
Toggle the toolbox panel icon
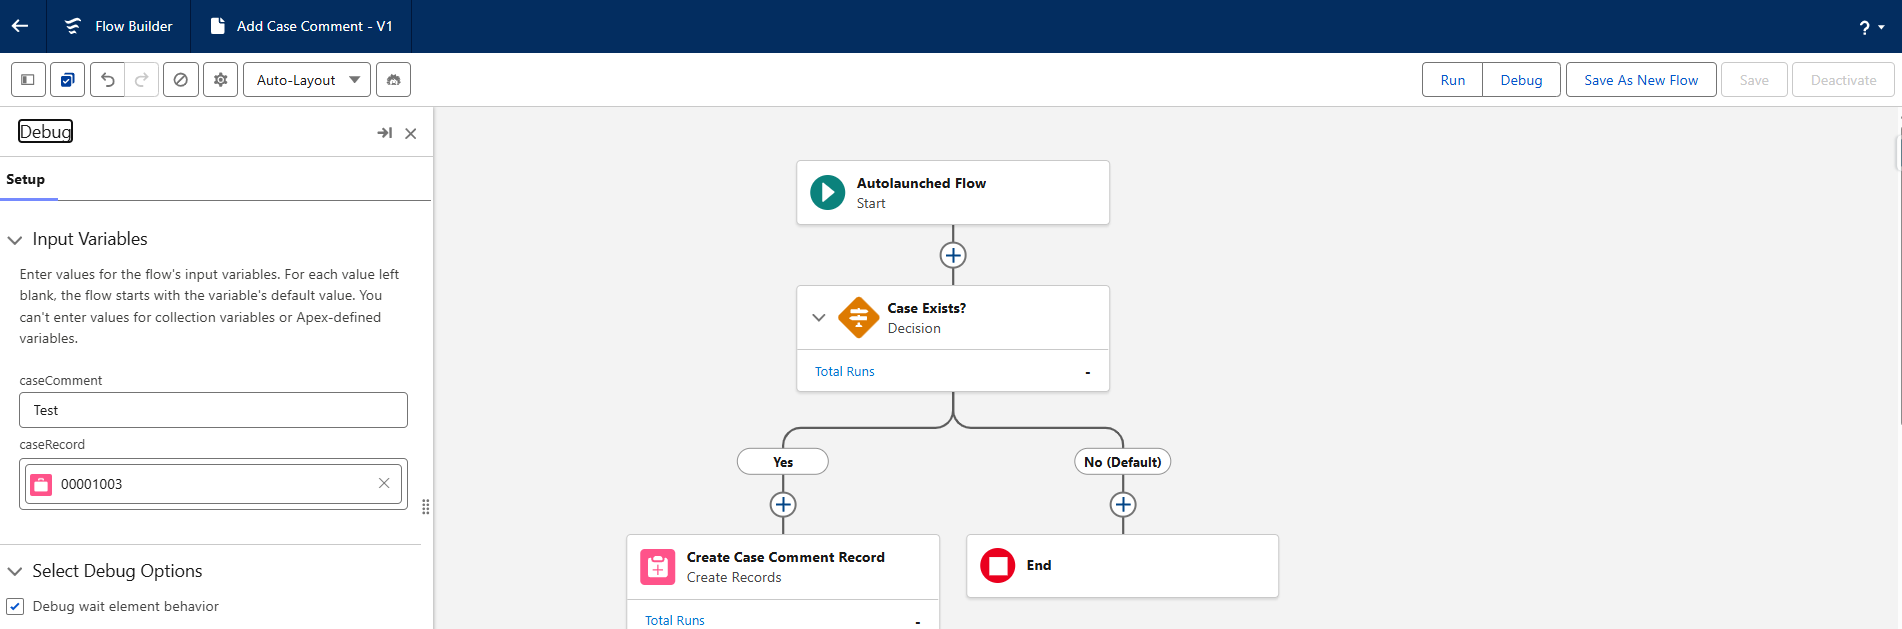tap(28, 80)
